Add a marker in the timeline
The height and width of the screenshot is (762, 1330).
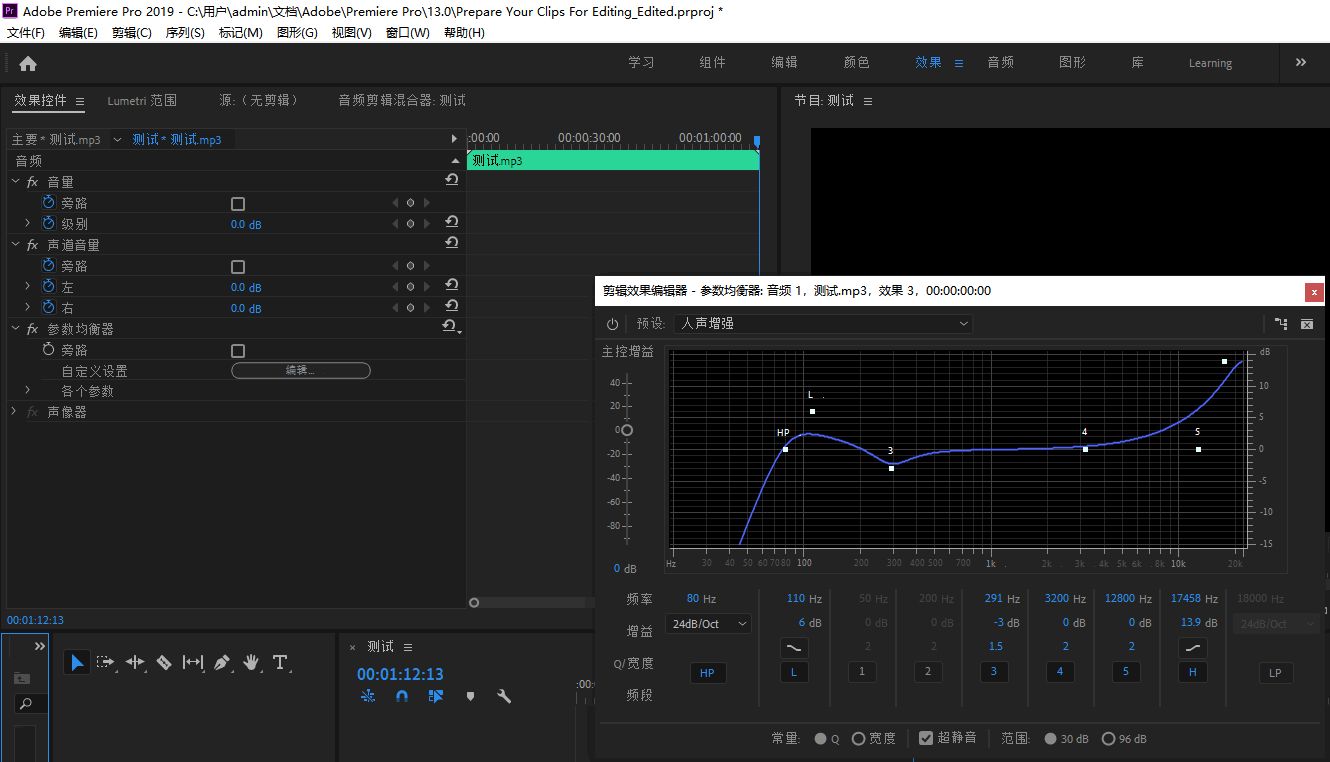pyautogui.click(x=470, y=697)
